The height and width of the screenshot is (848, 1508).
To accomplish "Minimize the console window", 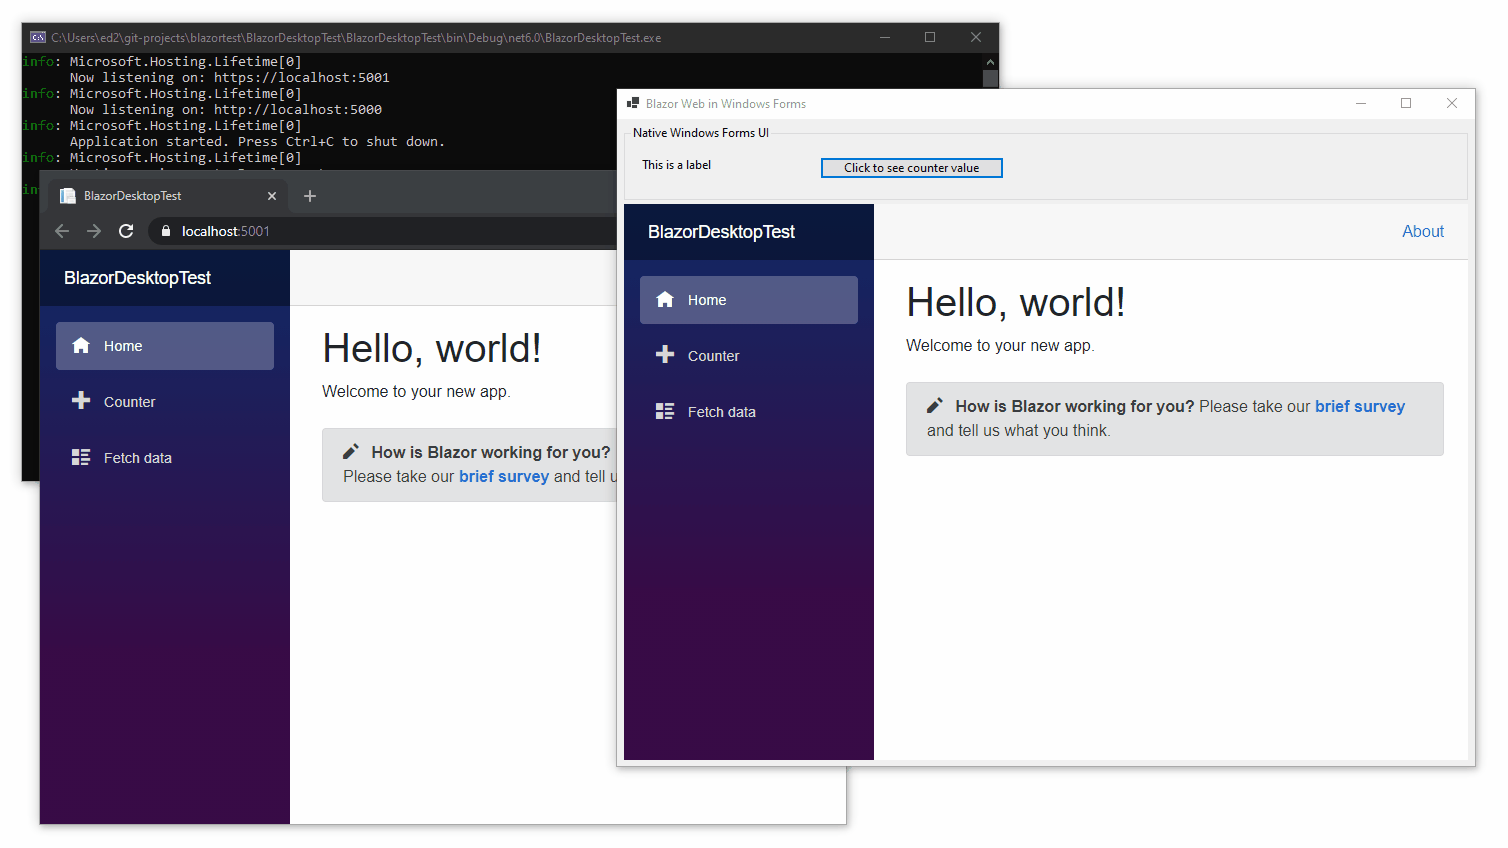I will point(885,37).
